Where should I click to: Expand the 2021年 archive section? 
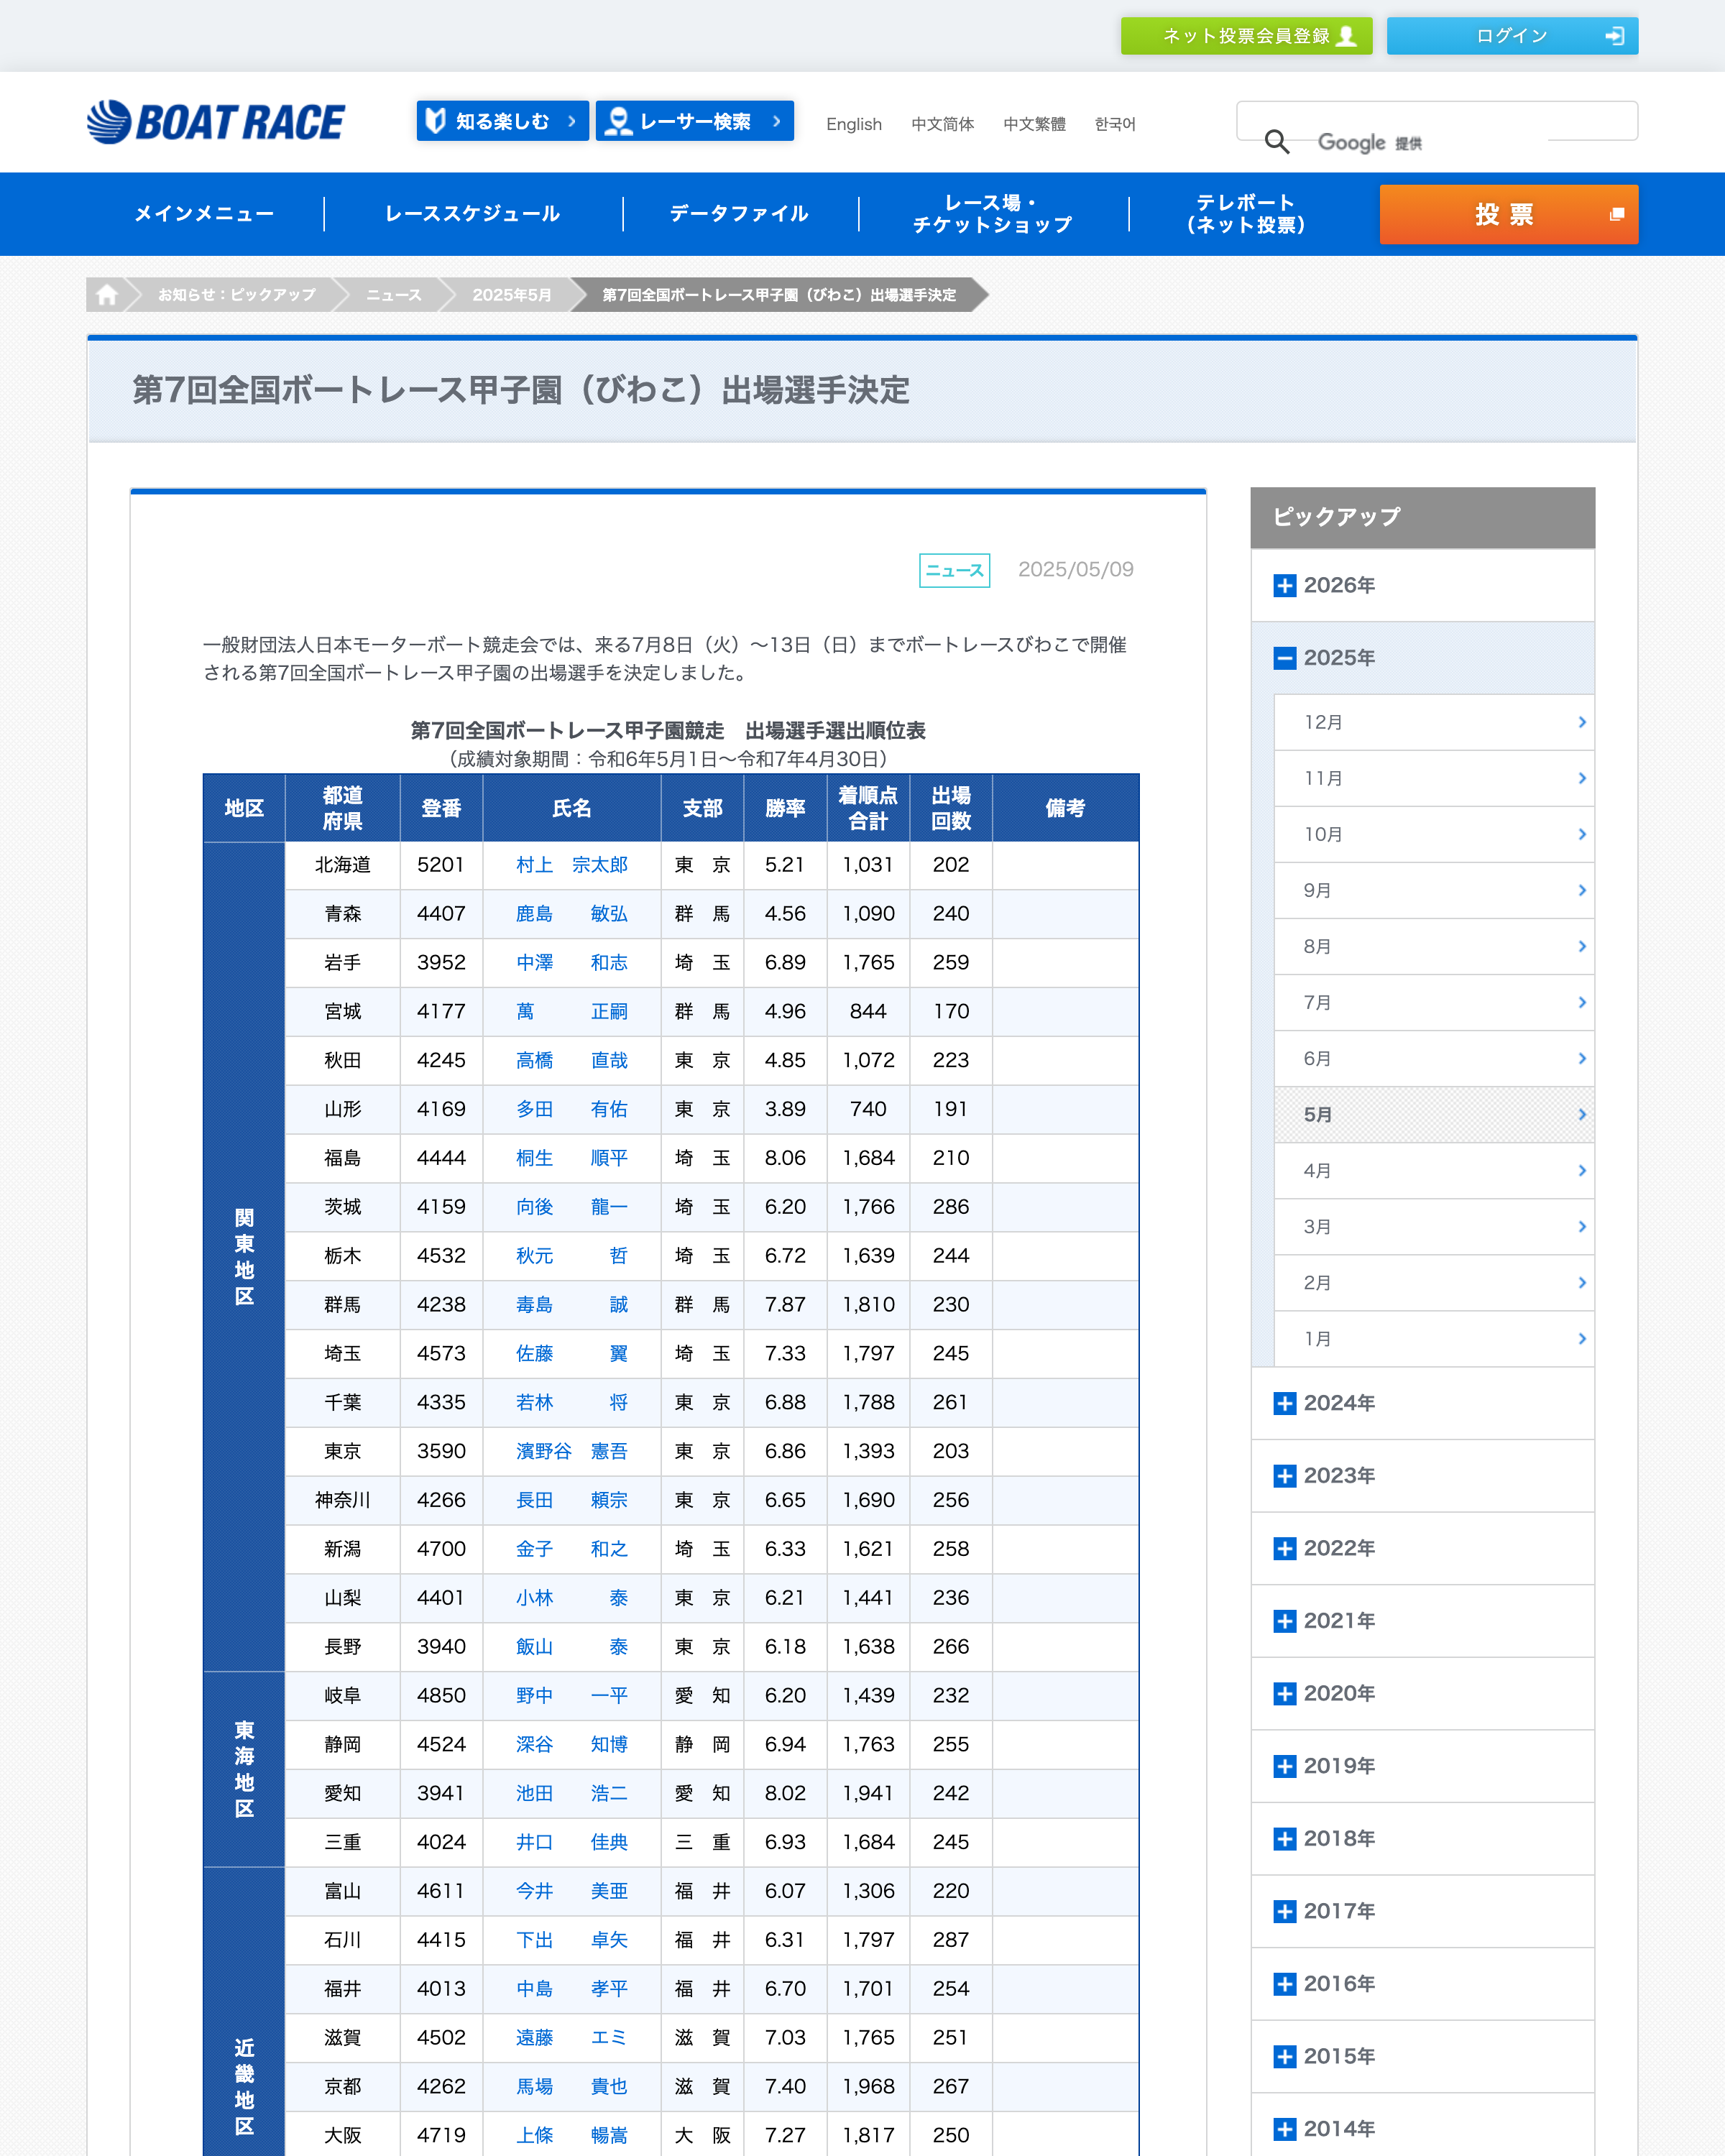click(x=1422, y=1621)
